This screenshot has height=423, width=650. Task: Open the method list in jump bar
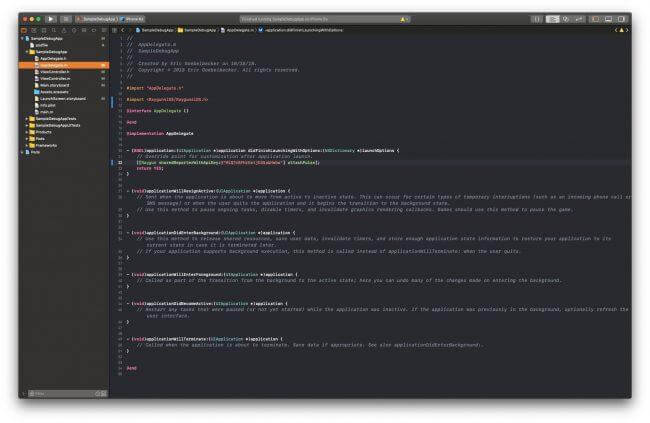pyautogui.click(x=301, y=30)
